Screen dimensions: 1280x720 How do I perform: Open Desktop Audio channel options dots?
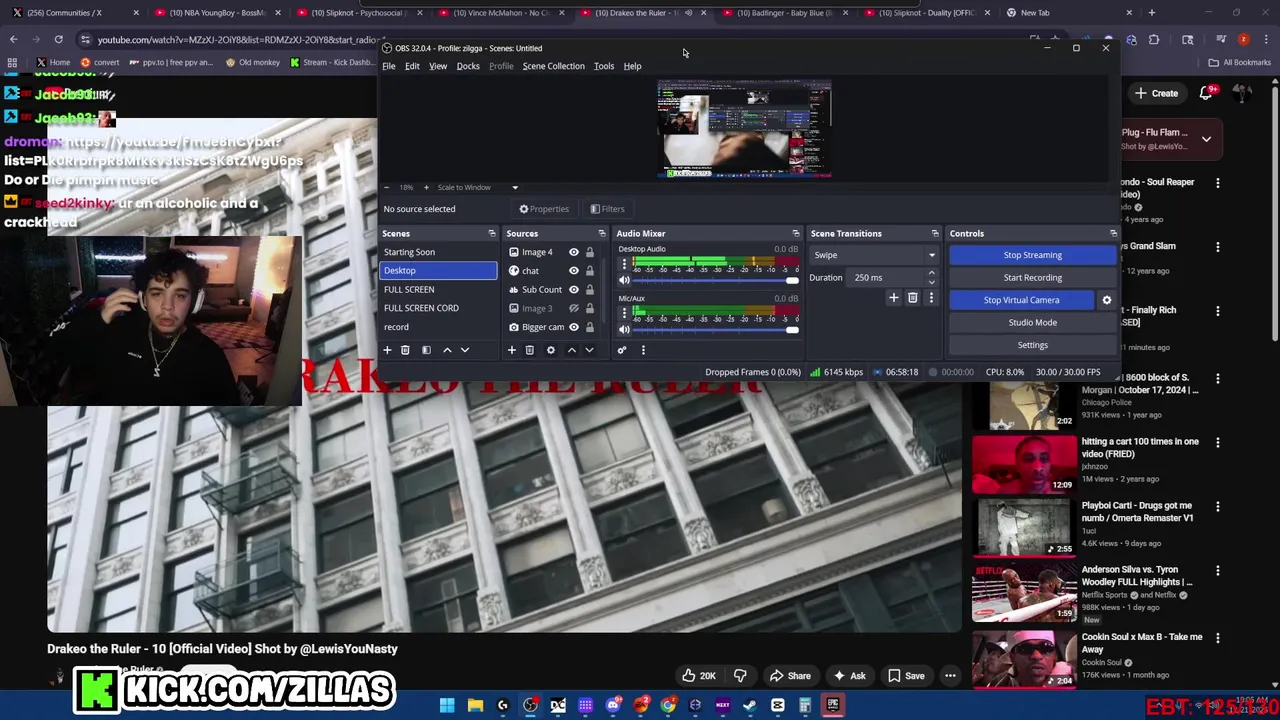click(624, 265)
